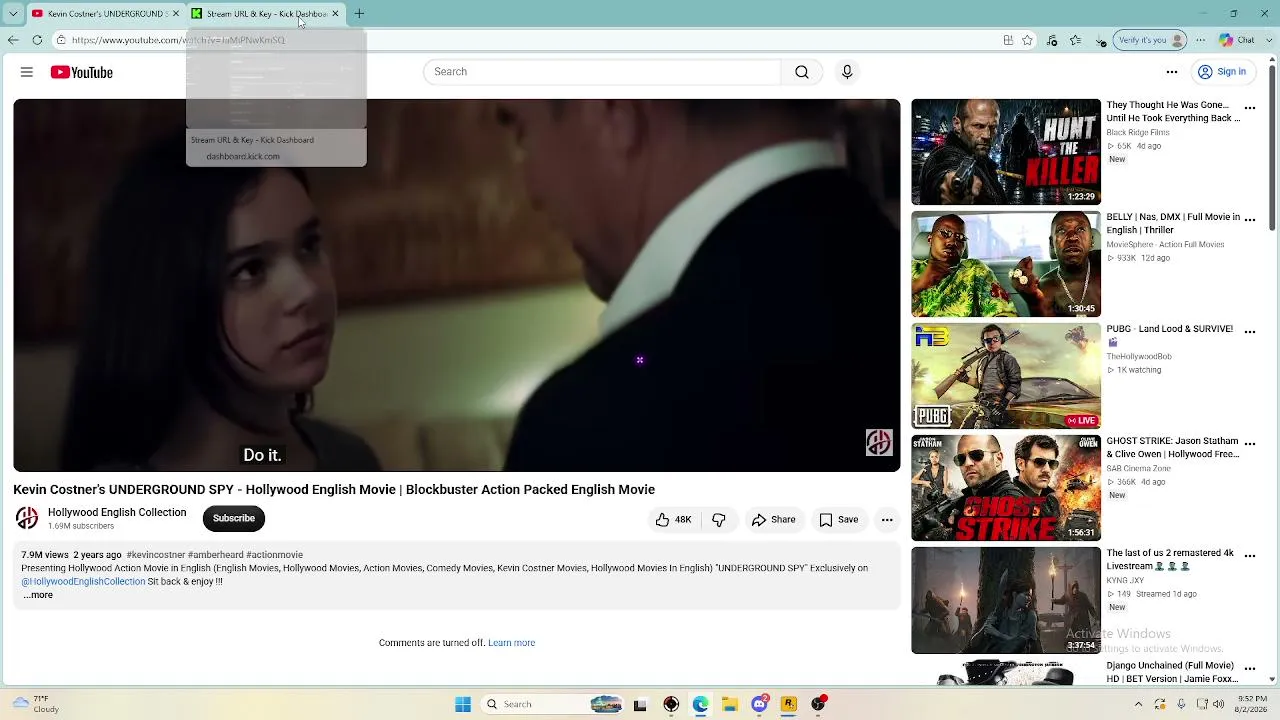Open Rockstar Games Launcher from taskbar
The height and width of the screenshot is (720, 1280).
(x=789, y=704)
